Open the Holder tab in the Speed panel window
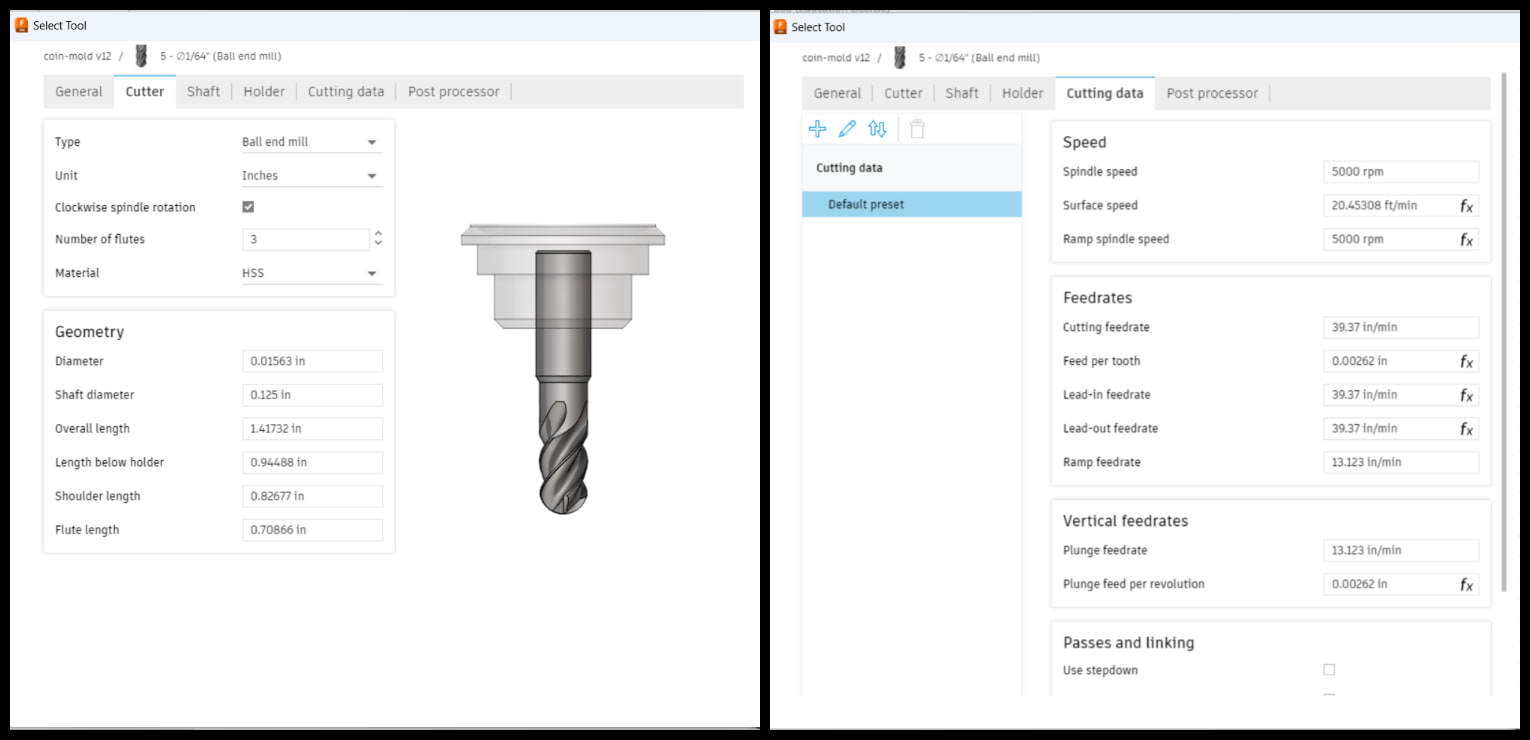 (1023, 93)
